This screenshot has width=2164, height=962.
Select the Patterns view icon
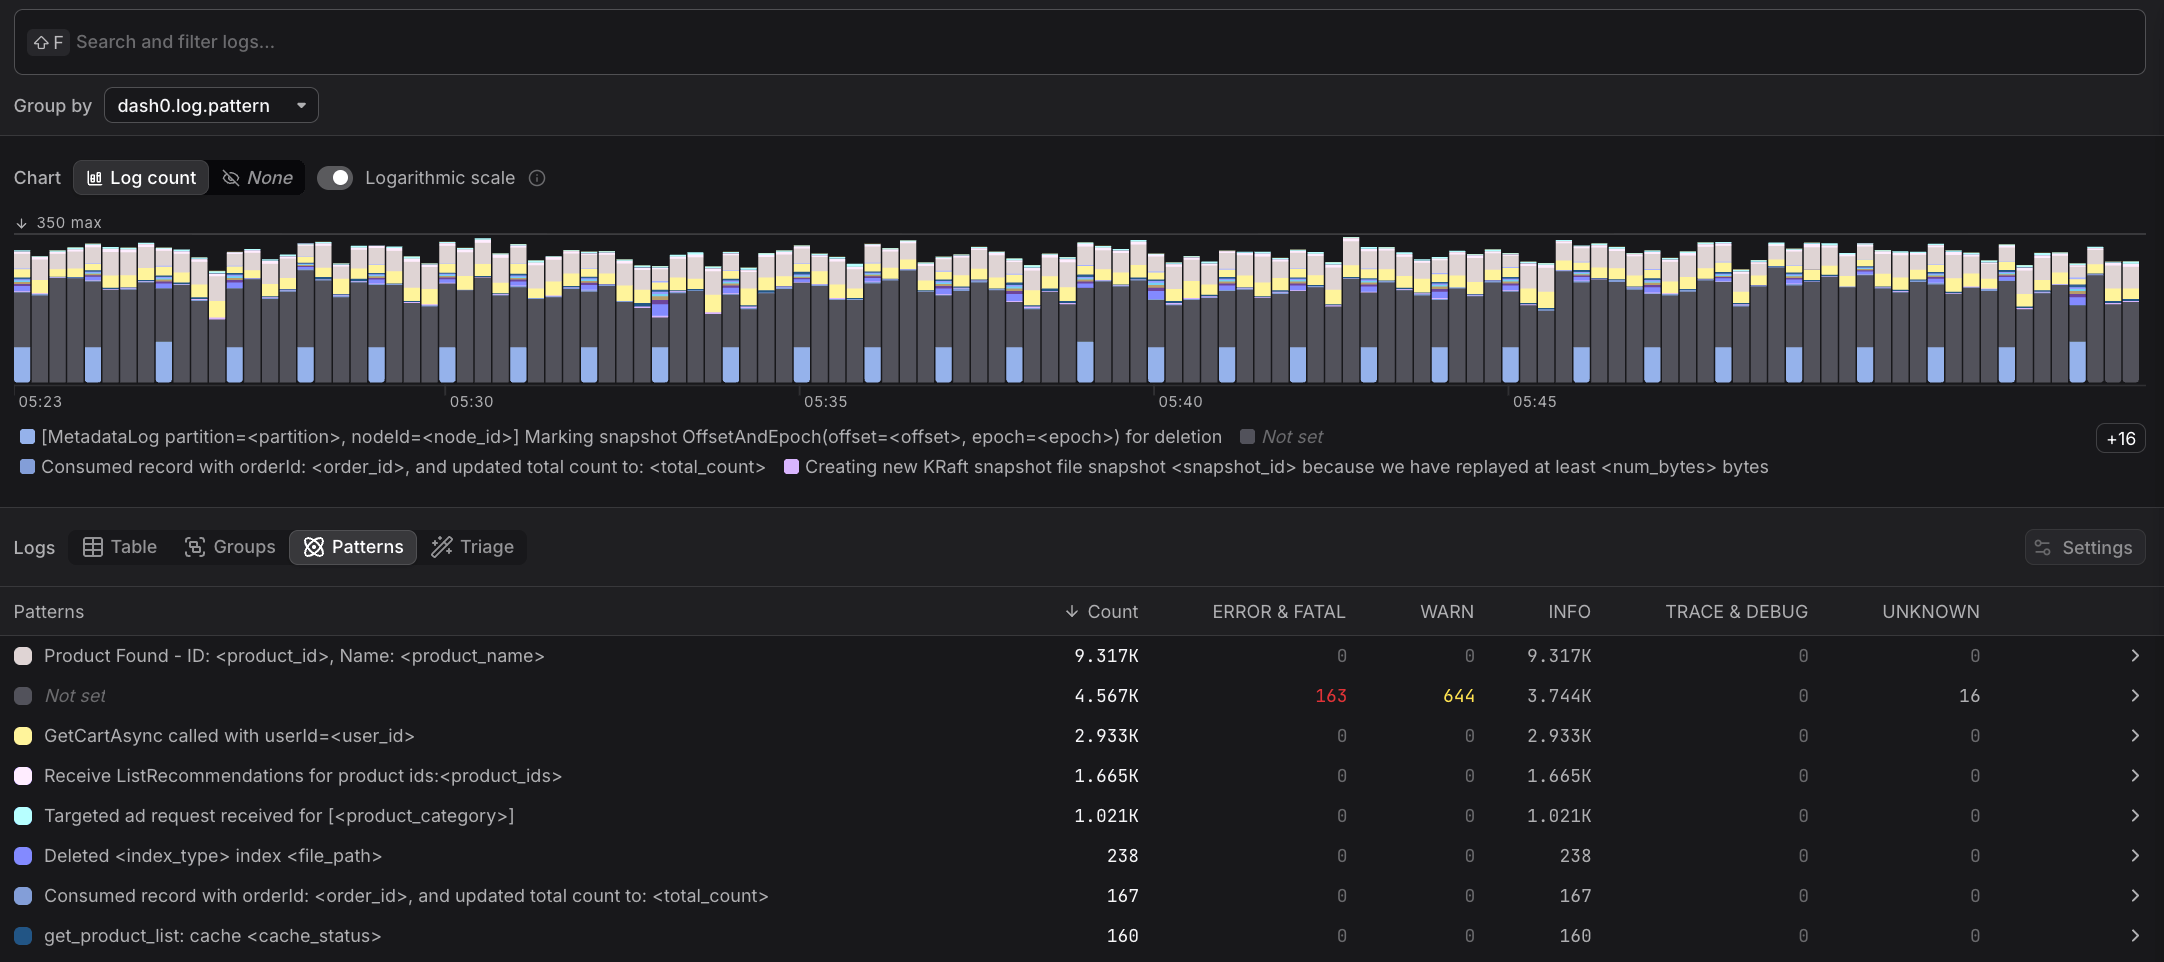pos(314,547)
